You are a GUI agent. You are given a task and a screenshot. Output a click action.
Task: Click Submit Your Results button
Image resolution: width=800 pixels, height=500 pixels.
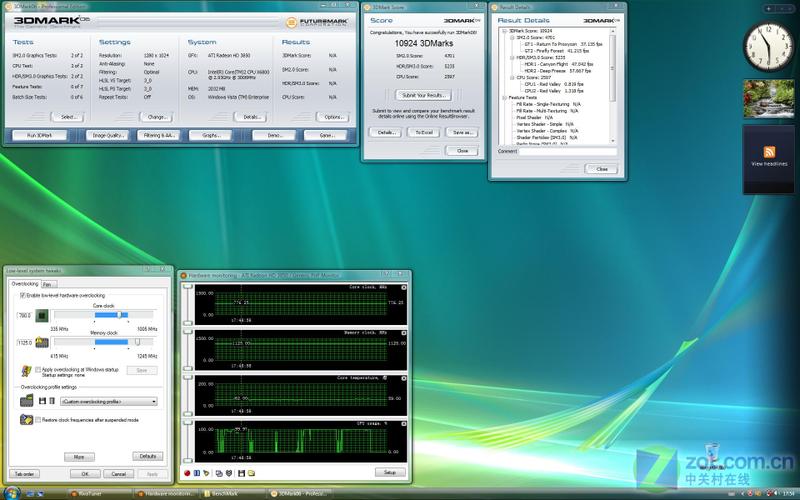click(x=423, y=95)
